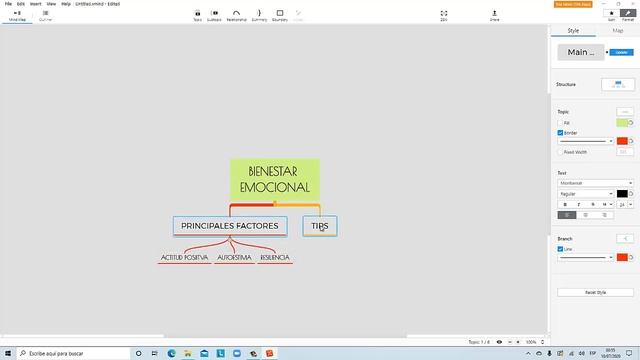
Task: Pick the red branch line color
Action: [622, 257]
